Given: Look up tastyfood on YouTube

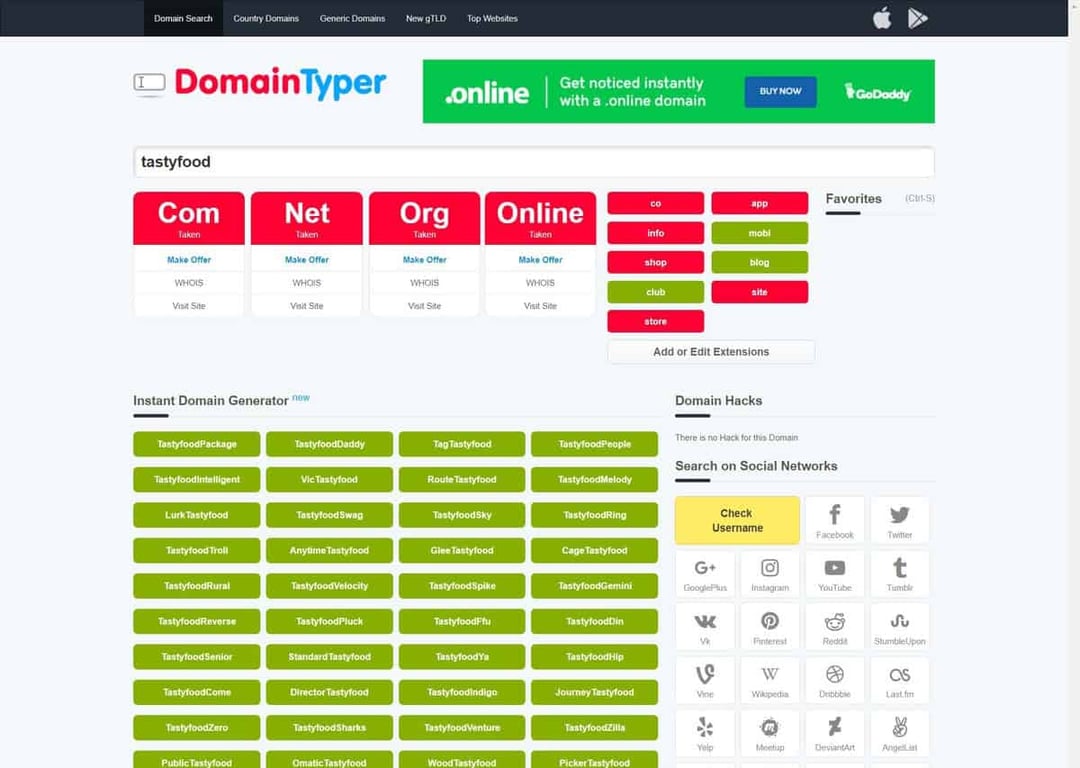Looking at the screenshot, I should (834, 572).
